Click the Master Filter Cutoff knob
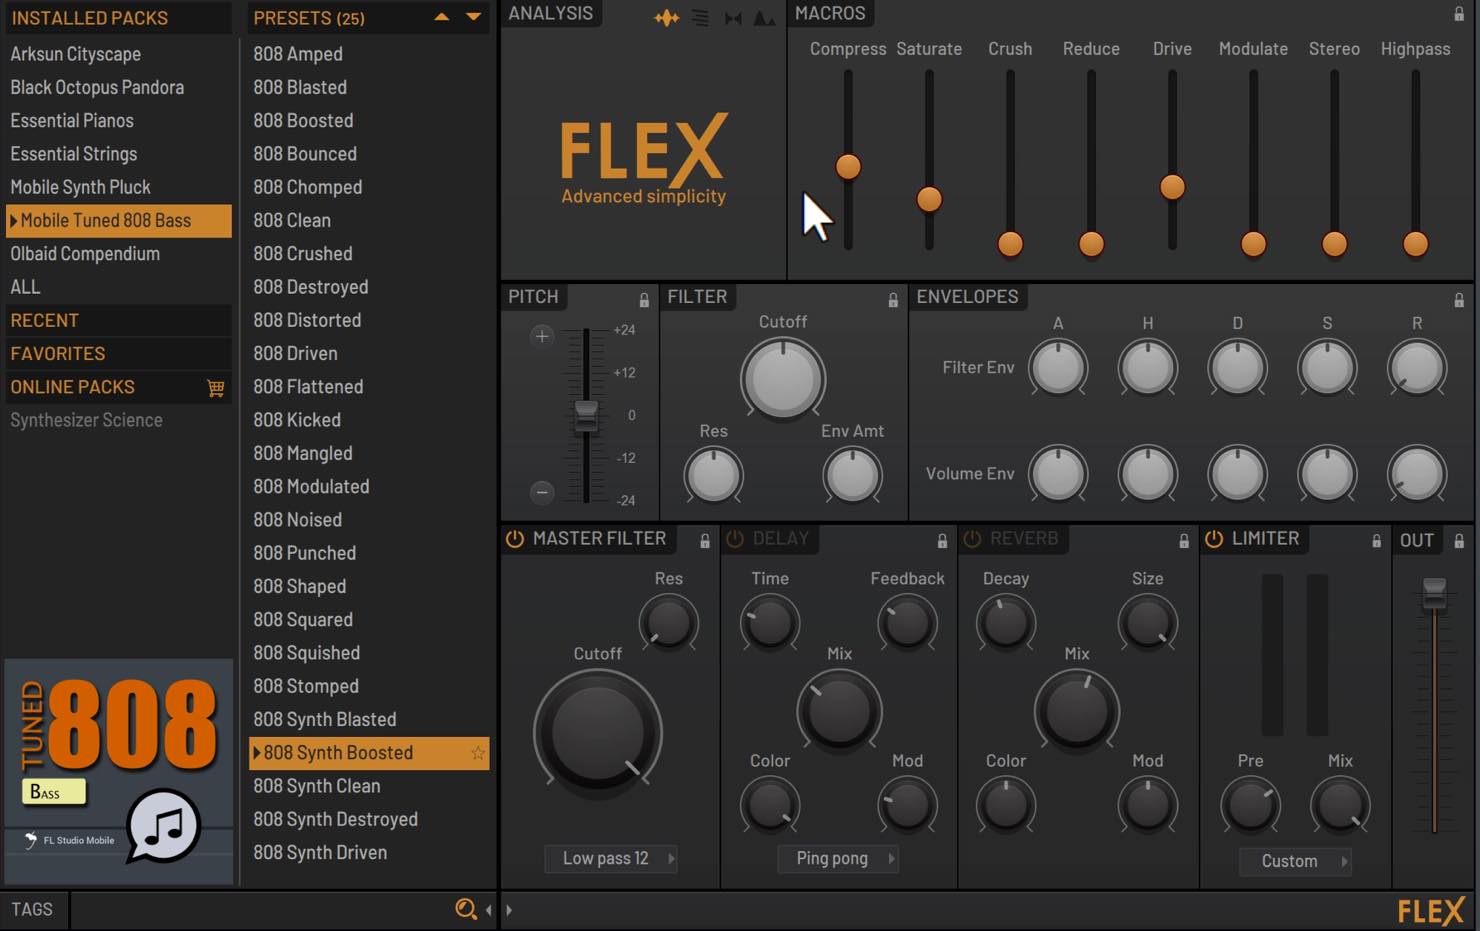Screen dimensions: 1480x931 click(x=597, y=732)
